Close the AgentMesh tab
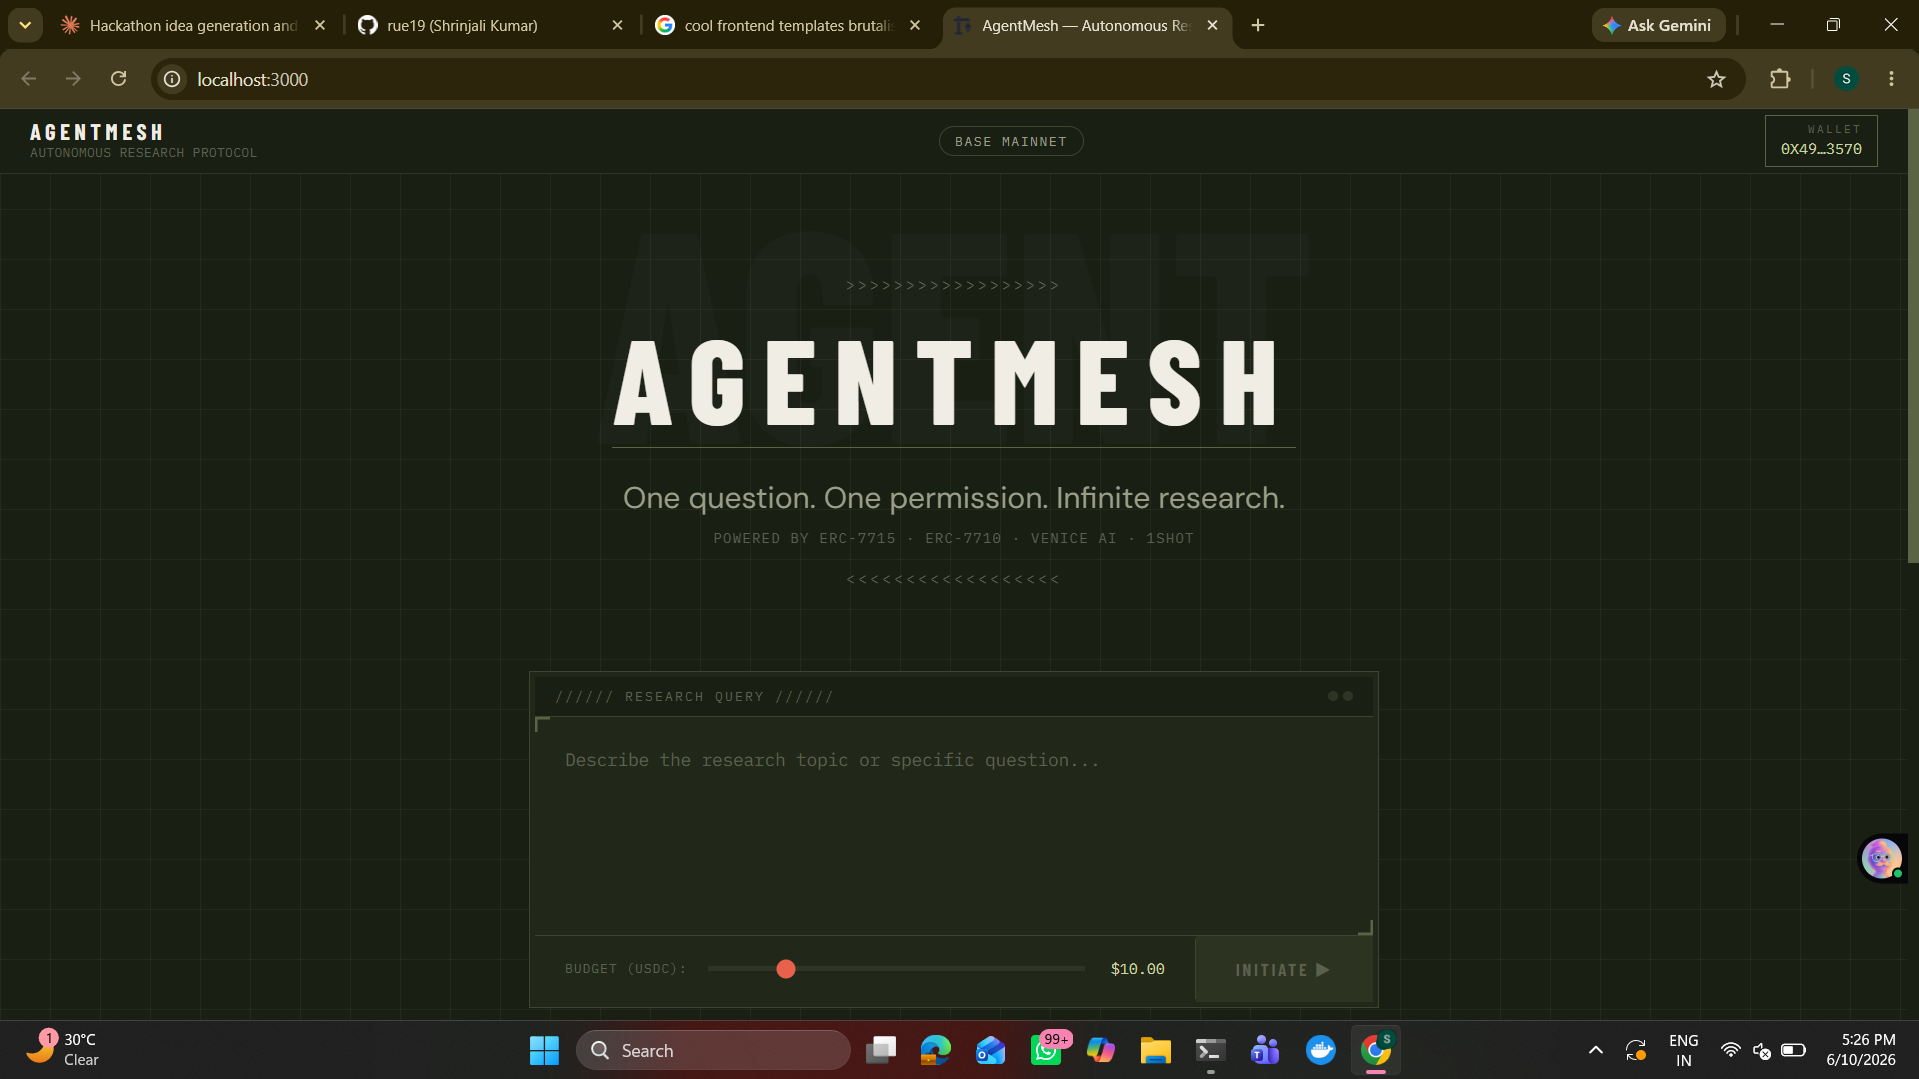 (1212, 25)
